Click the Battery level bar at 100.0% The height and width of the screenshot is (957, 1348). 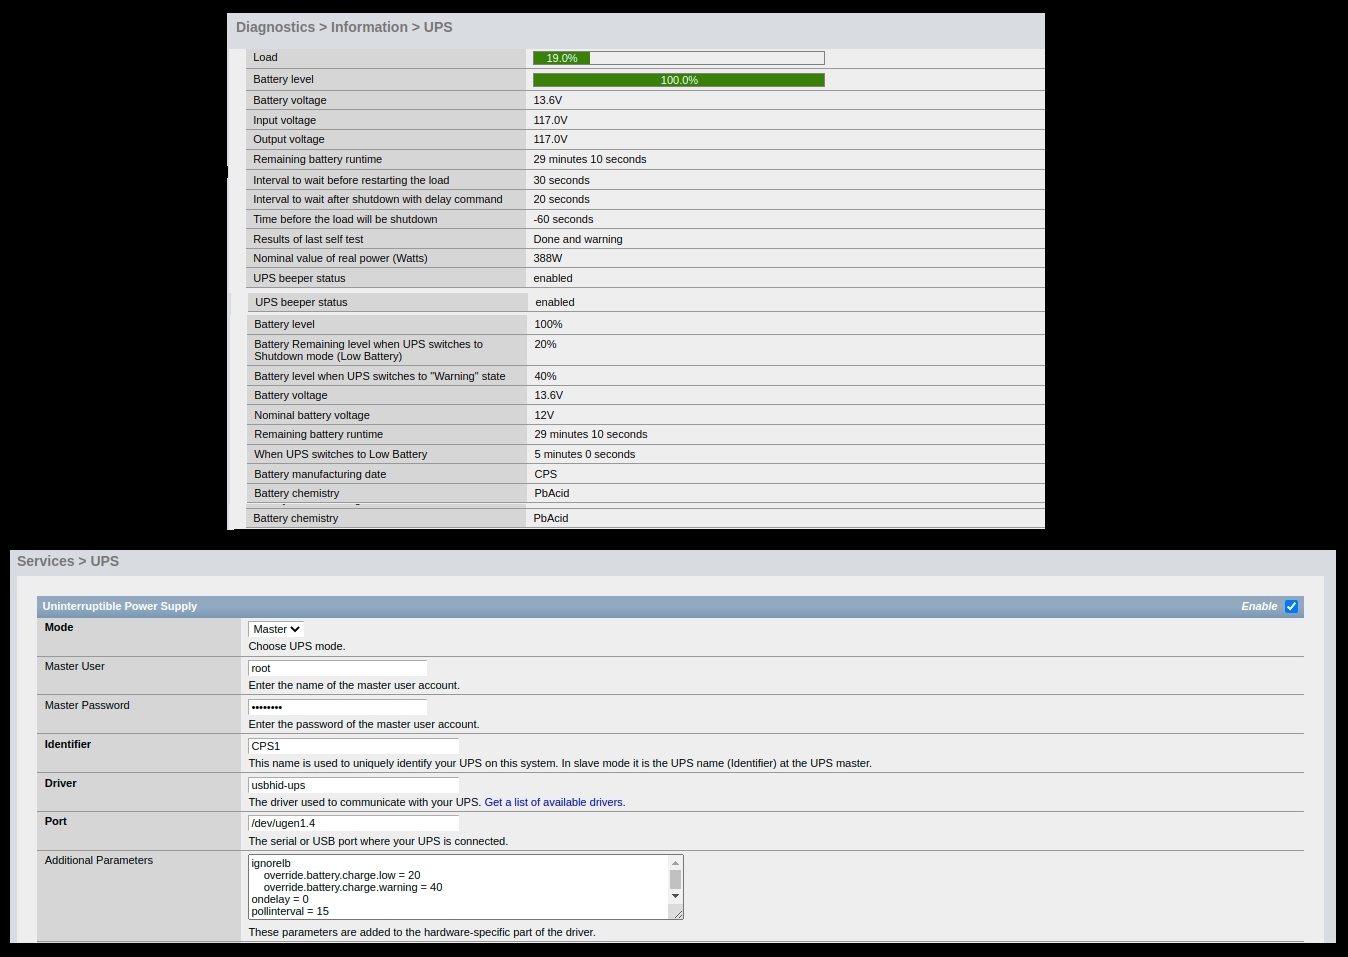click(x=678, y=80)
